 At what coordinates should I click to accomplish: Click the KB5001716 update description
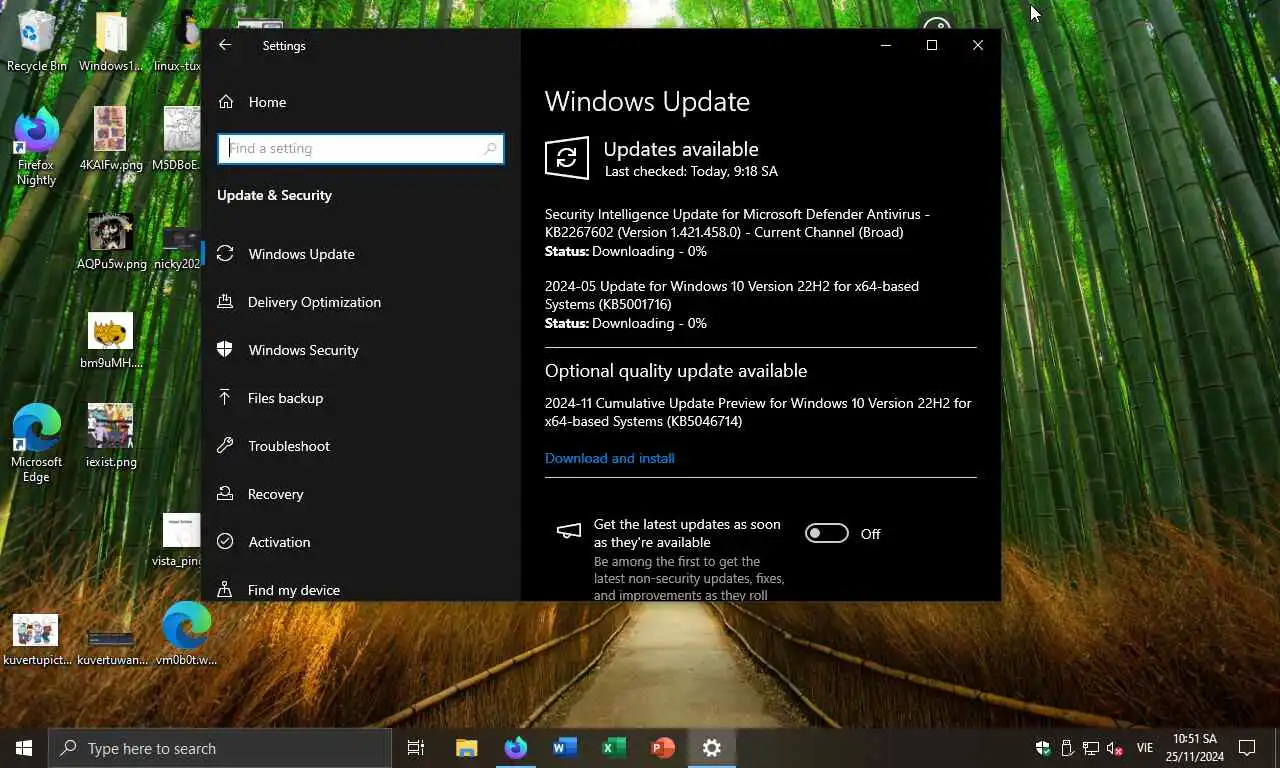pyautogui.click(x=731, y=295)
